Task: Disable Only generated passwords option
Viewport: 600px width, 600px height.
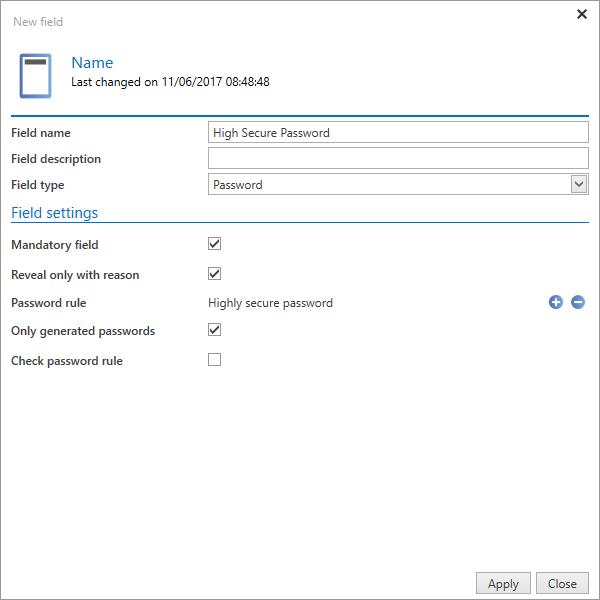Action: pyautogui.click(x=214, y=330)
